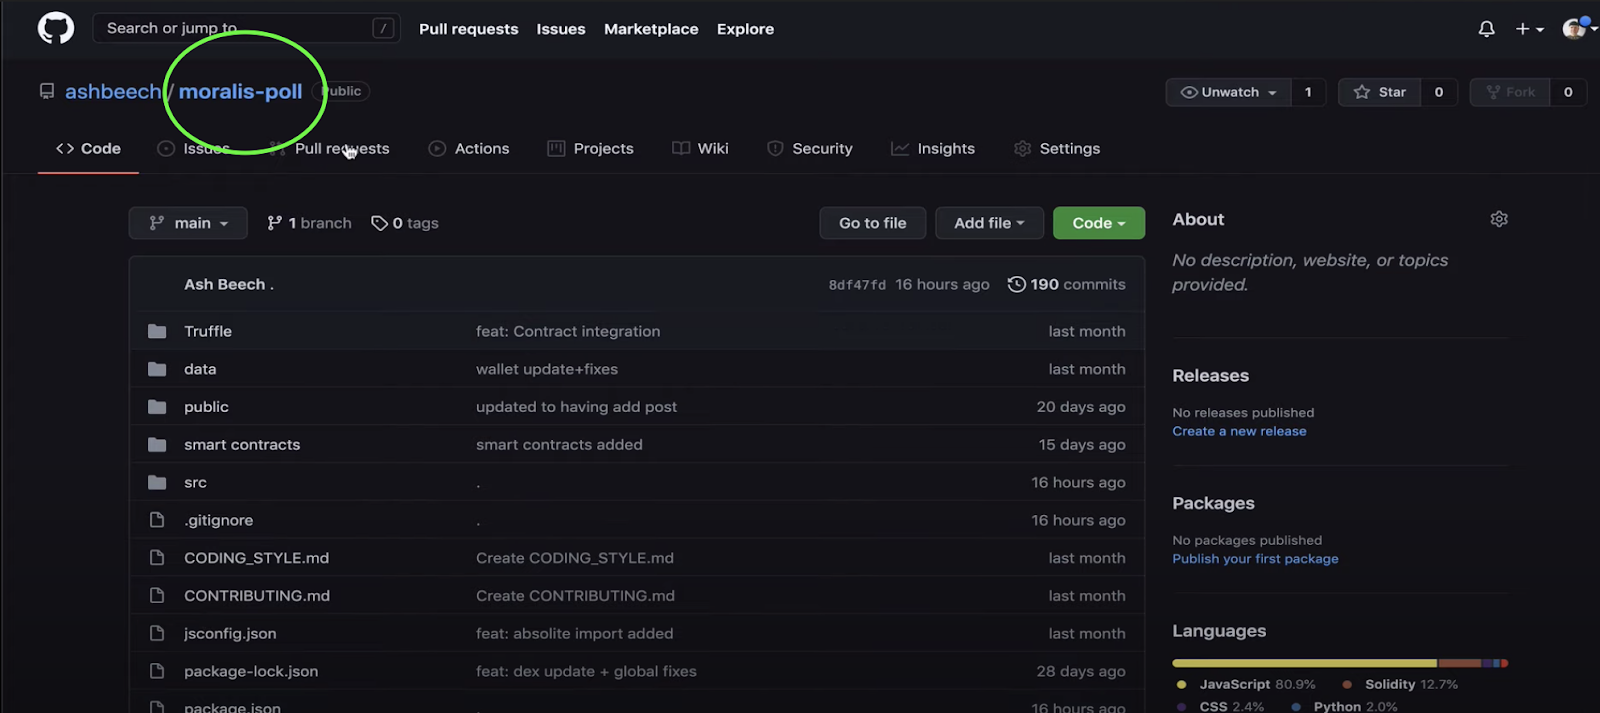Open Pull requests in top navigation

tap(469, 29)
